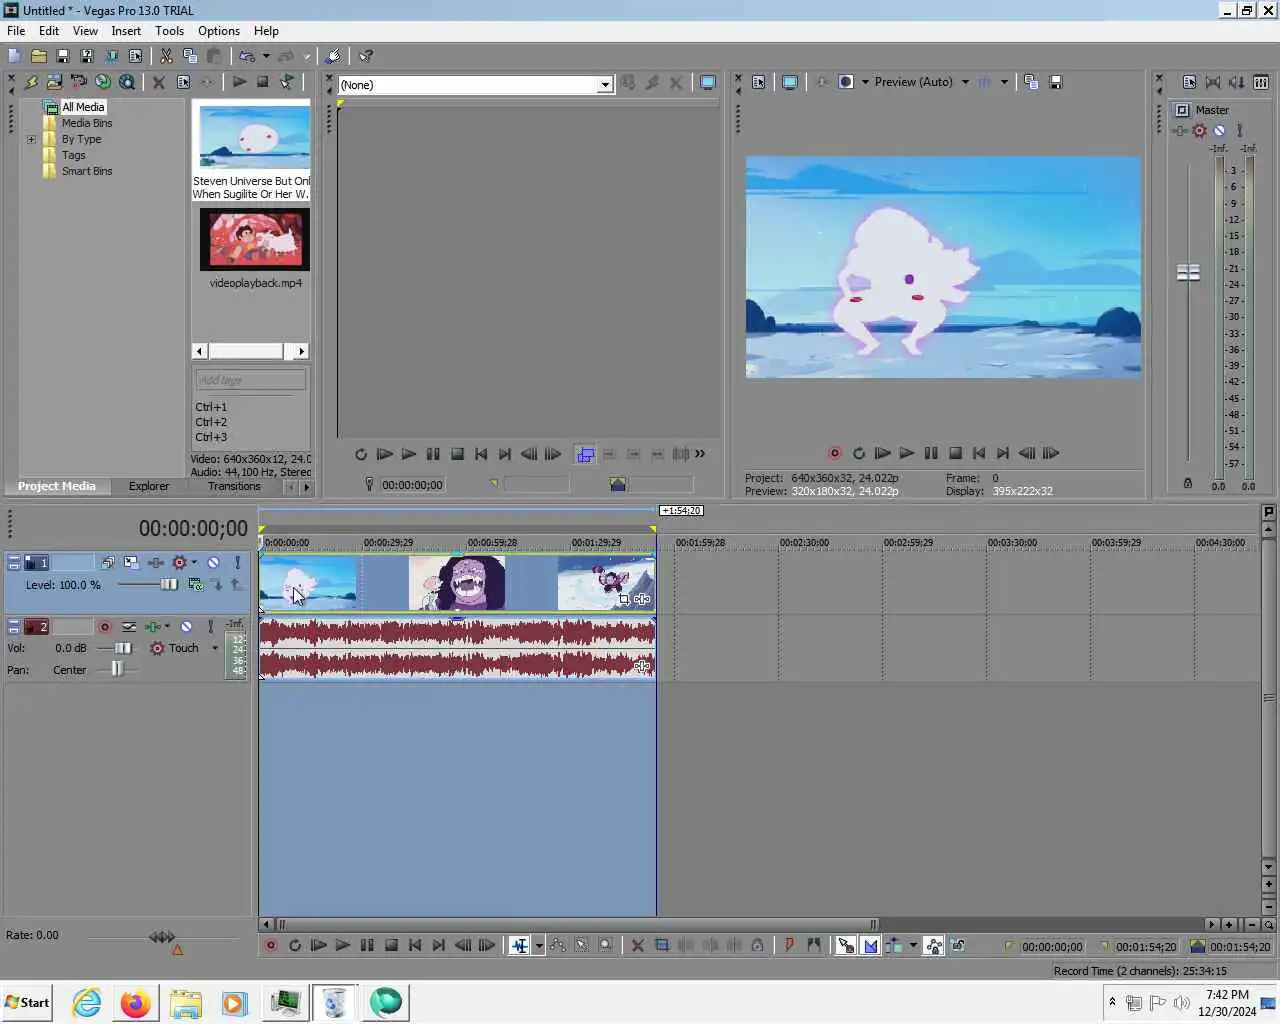This screenshot has width=1280, height=1024.
Task: Open the Split Screen View dropdown arrow
Action: point(865,82)
